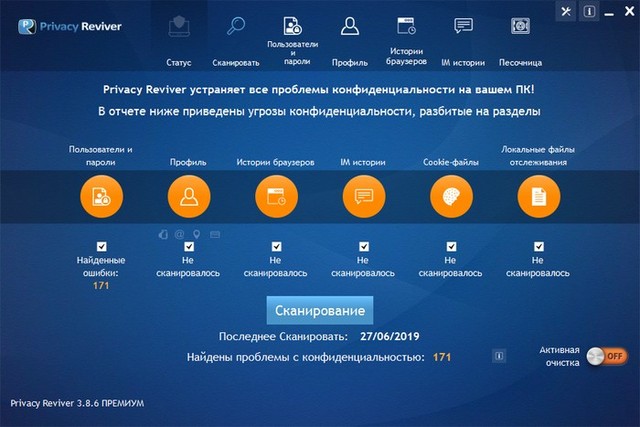Open Пользователи и пароли top navigation icon

tap(293, 26)
